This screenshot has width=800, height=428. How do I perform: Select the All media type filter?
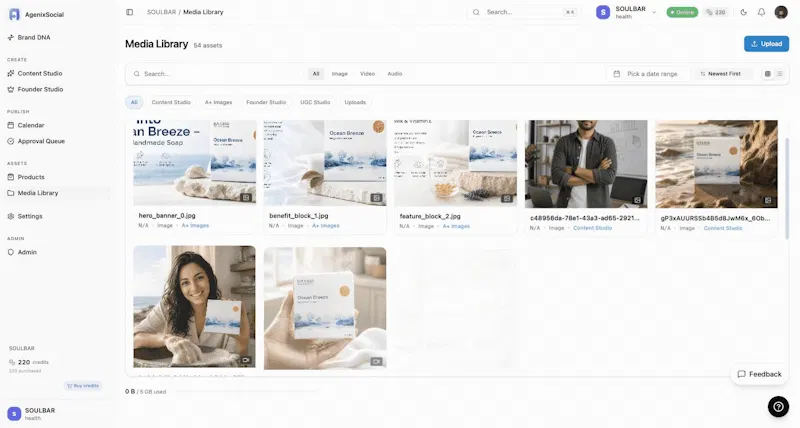(x=316, y=74)
